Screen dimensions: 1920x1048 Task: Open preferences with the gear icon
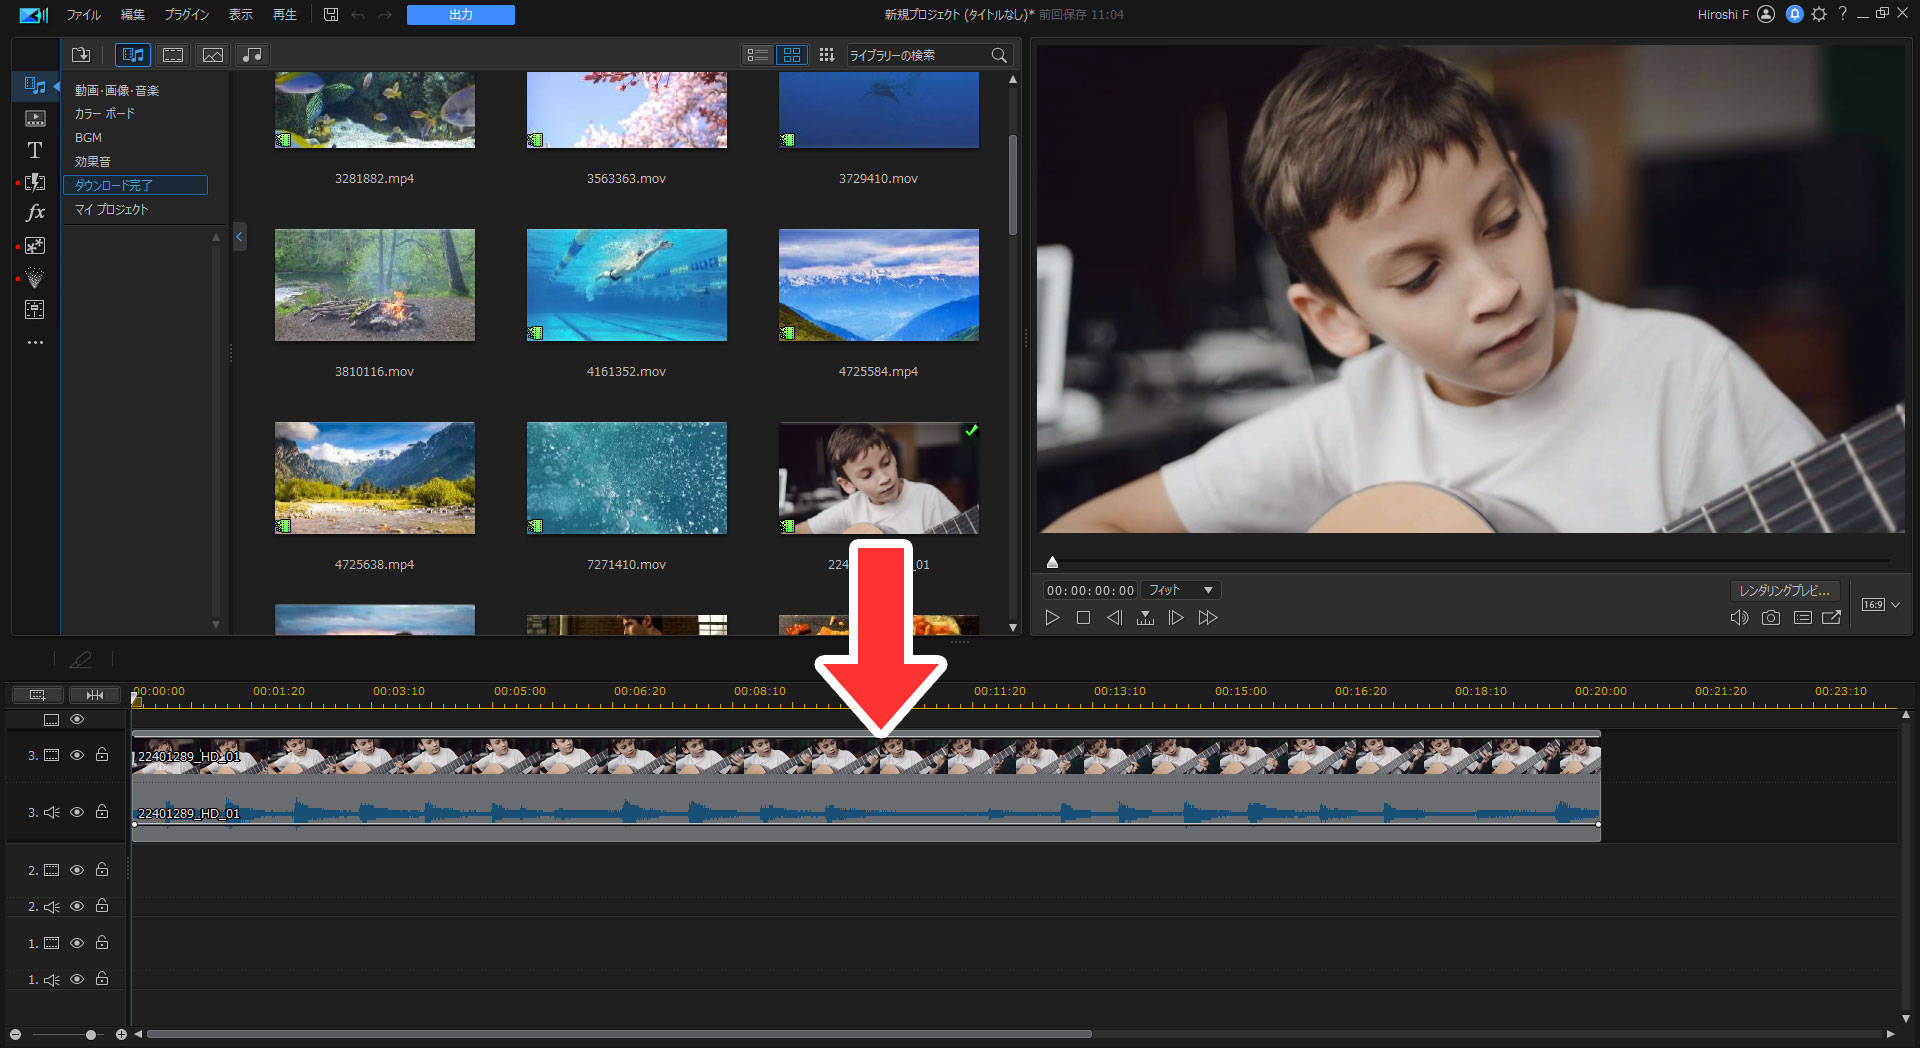tap(1819, 14)
